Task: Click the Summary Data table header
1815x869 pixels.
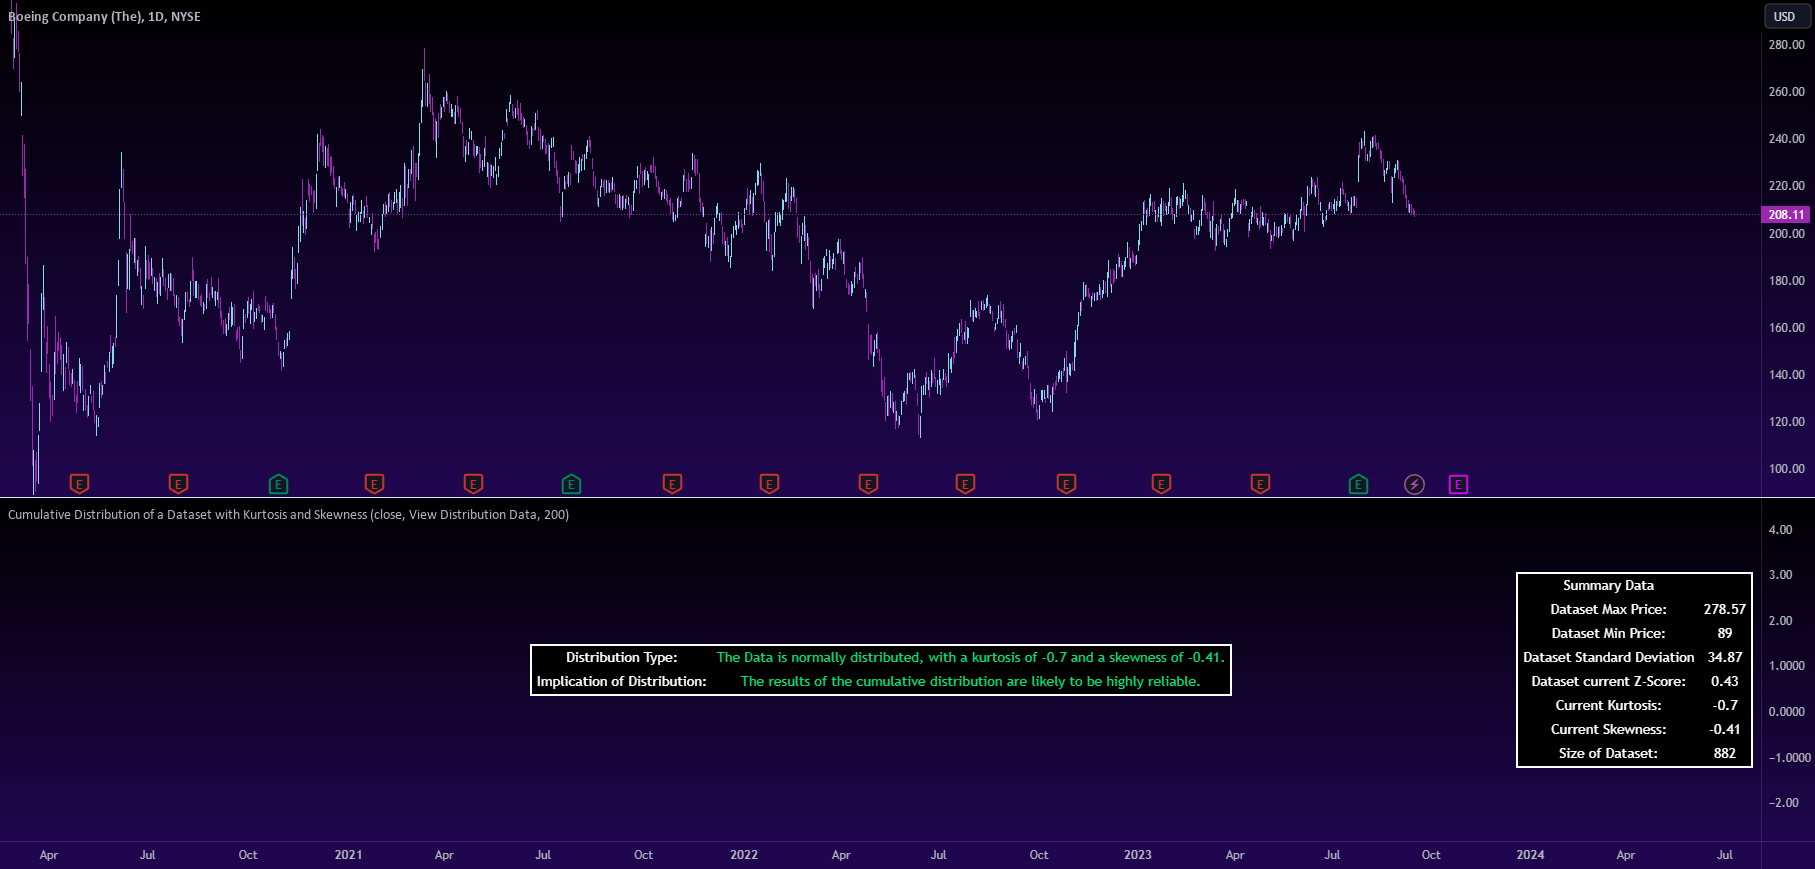Action: (x=1608, y=585)
